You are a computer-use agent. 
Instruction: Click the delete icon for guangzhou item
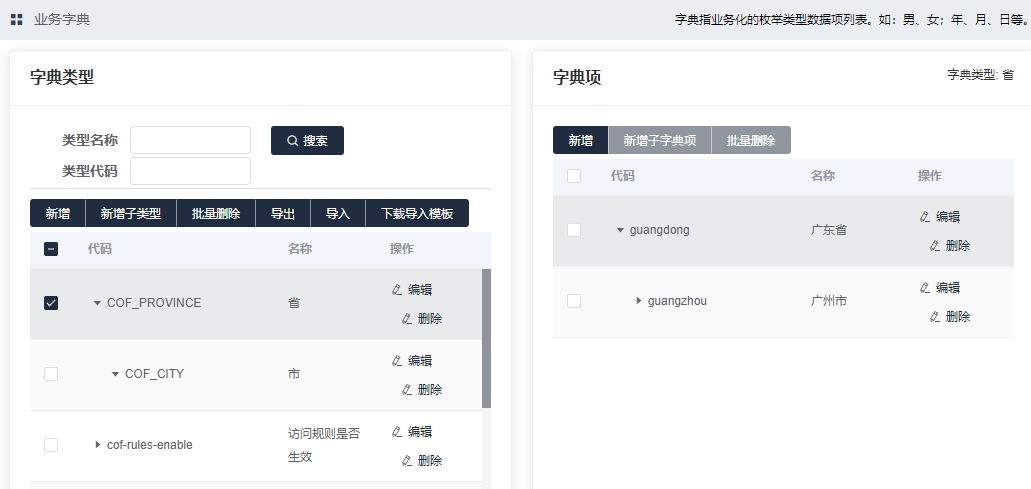pos(935,317)
